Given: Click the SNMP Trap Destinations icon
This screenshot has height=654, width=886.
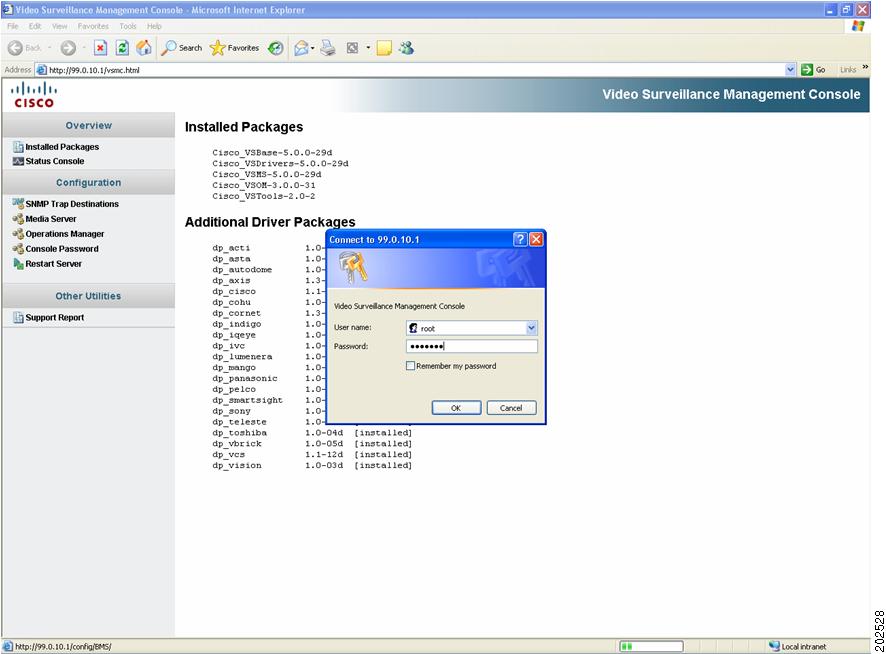Looking at the screenshot, I should [x=18, y=203].
